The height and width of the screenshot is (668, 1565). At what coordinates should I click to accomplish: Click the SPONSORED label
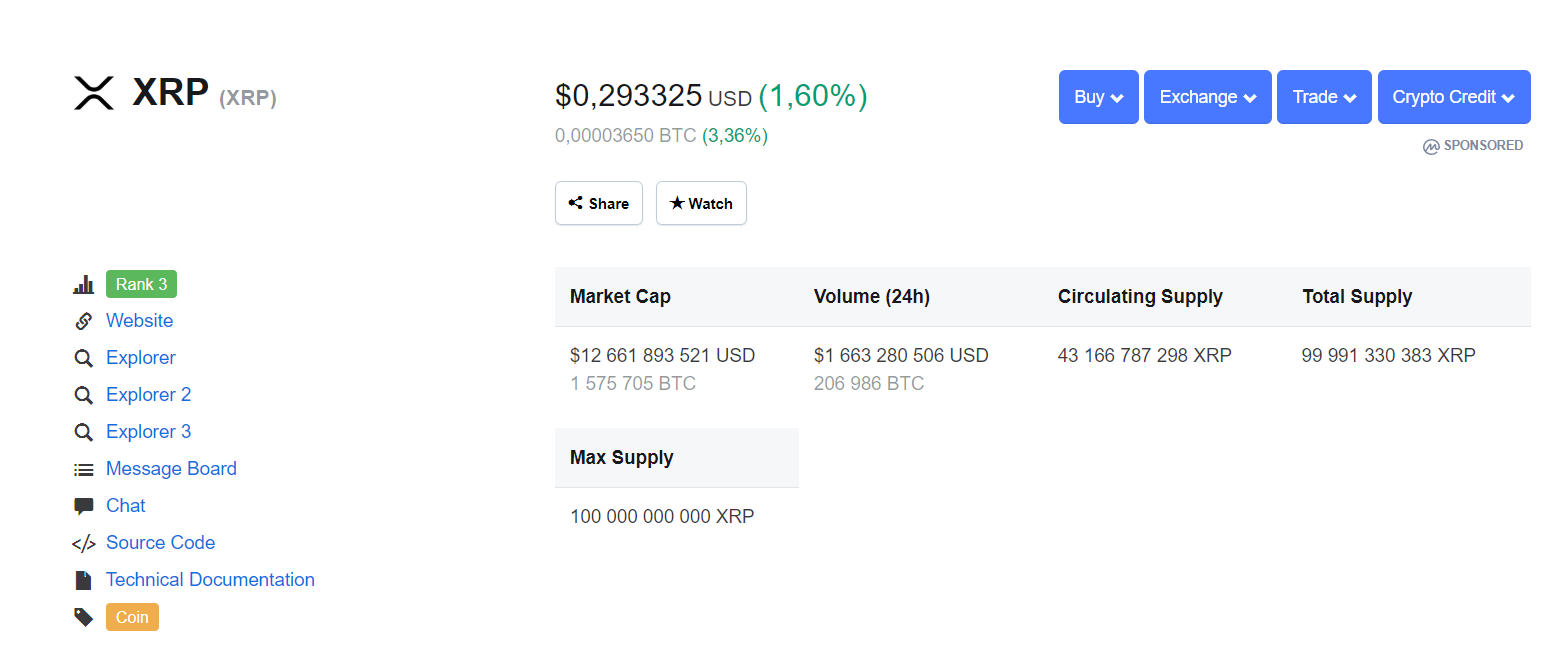(x=1473, y=145)
